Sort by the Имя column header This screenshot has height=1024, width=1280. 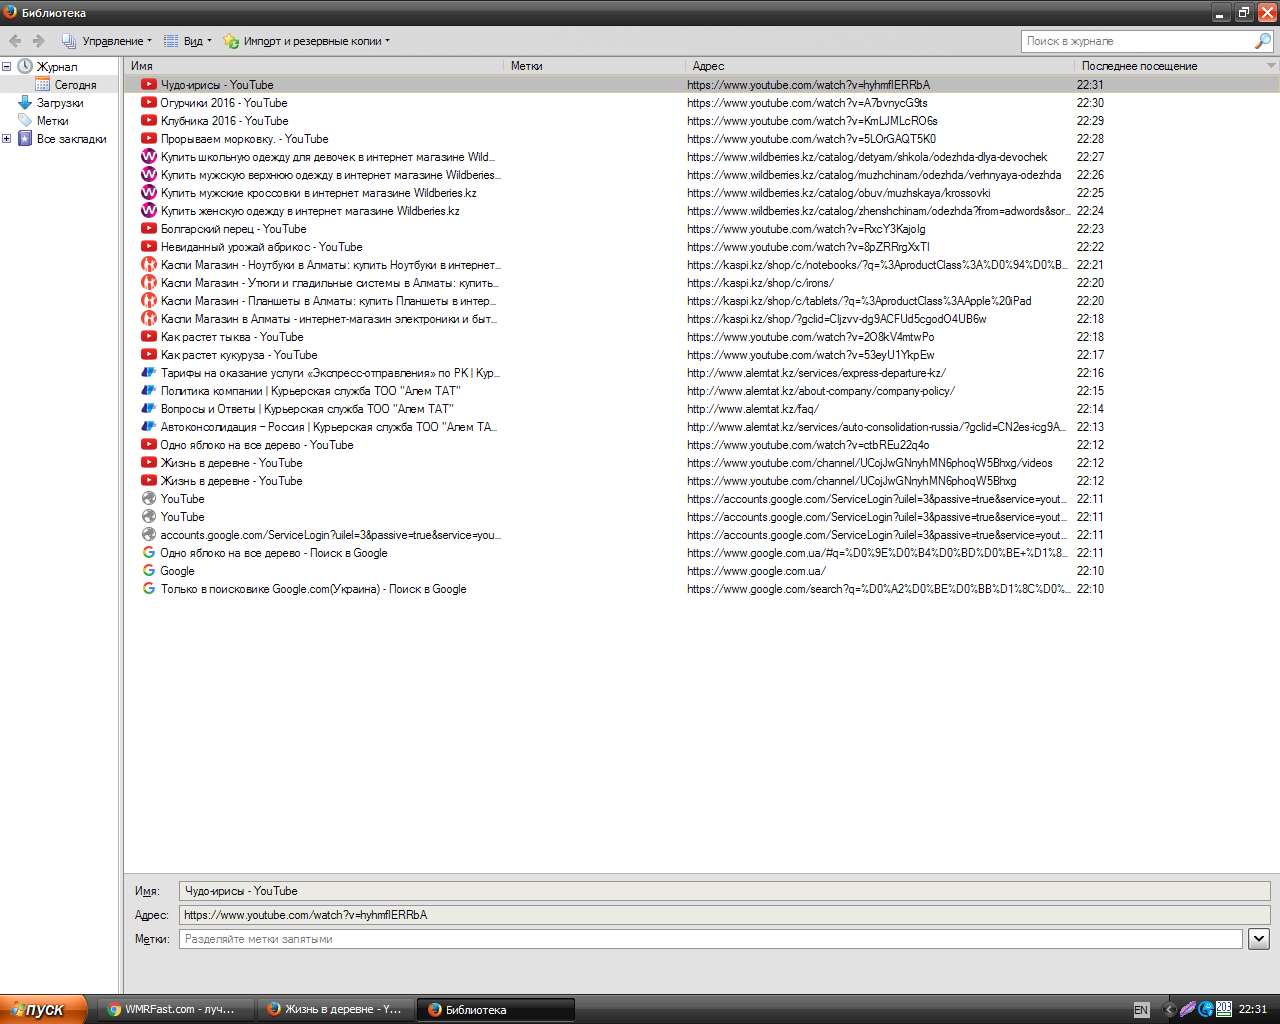[314, 66]
